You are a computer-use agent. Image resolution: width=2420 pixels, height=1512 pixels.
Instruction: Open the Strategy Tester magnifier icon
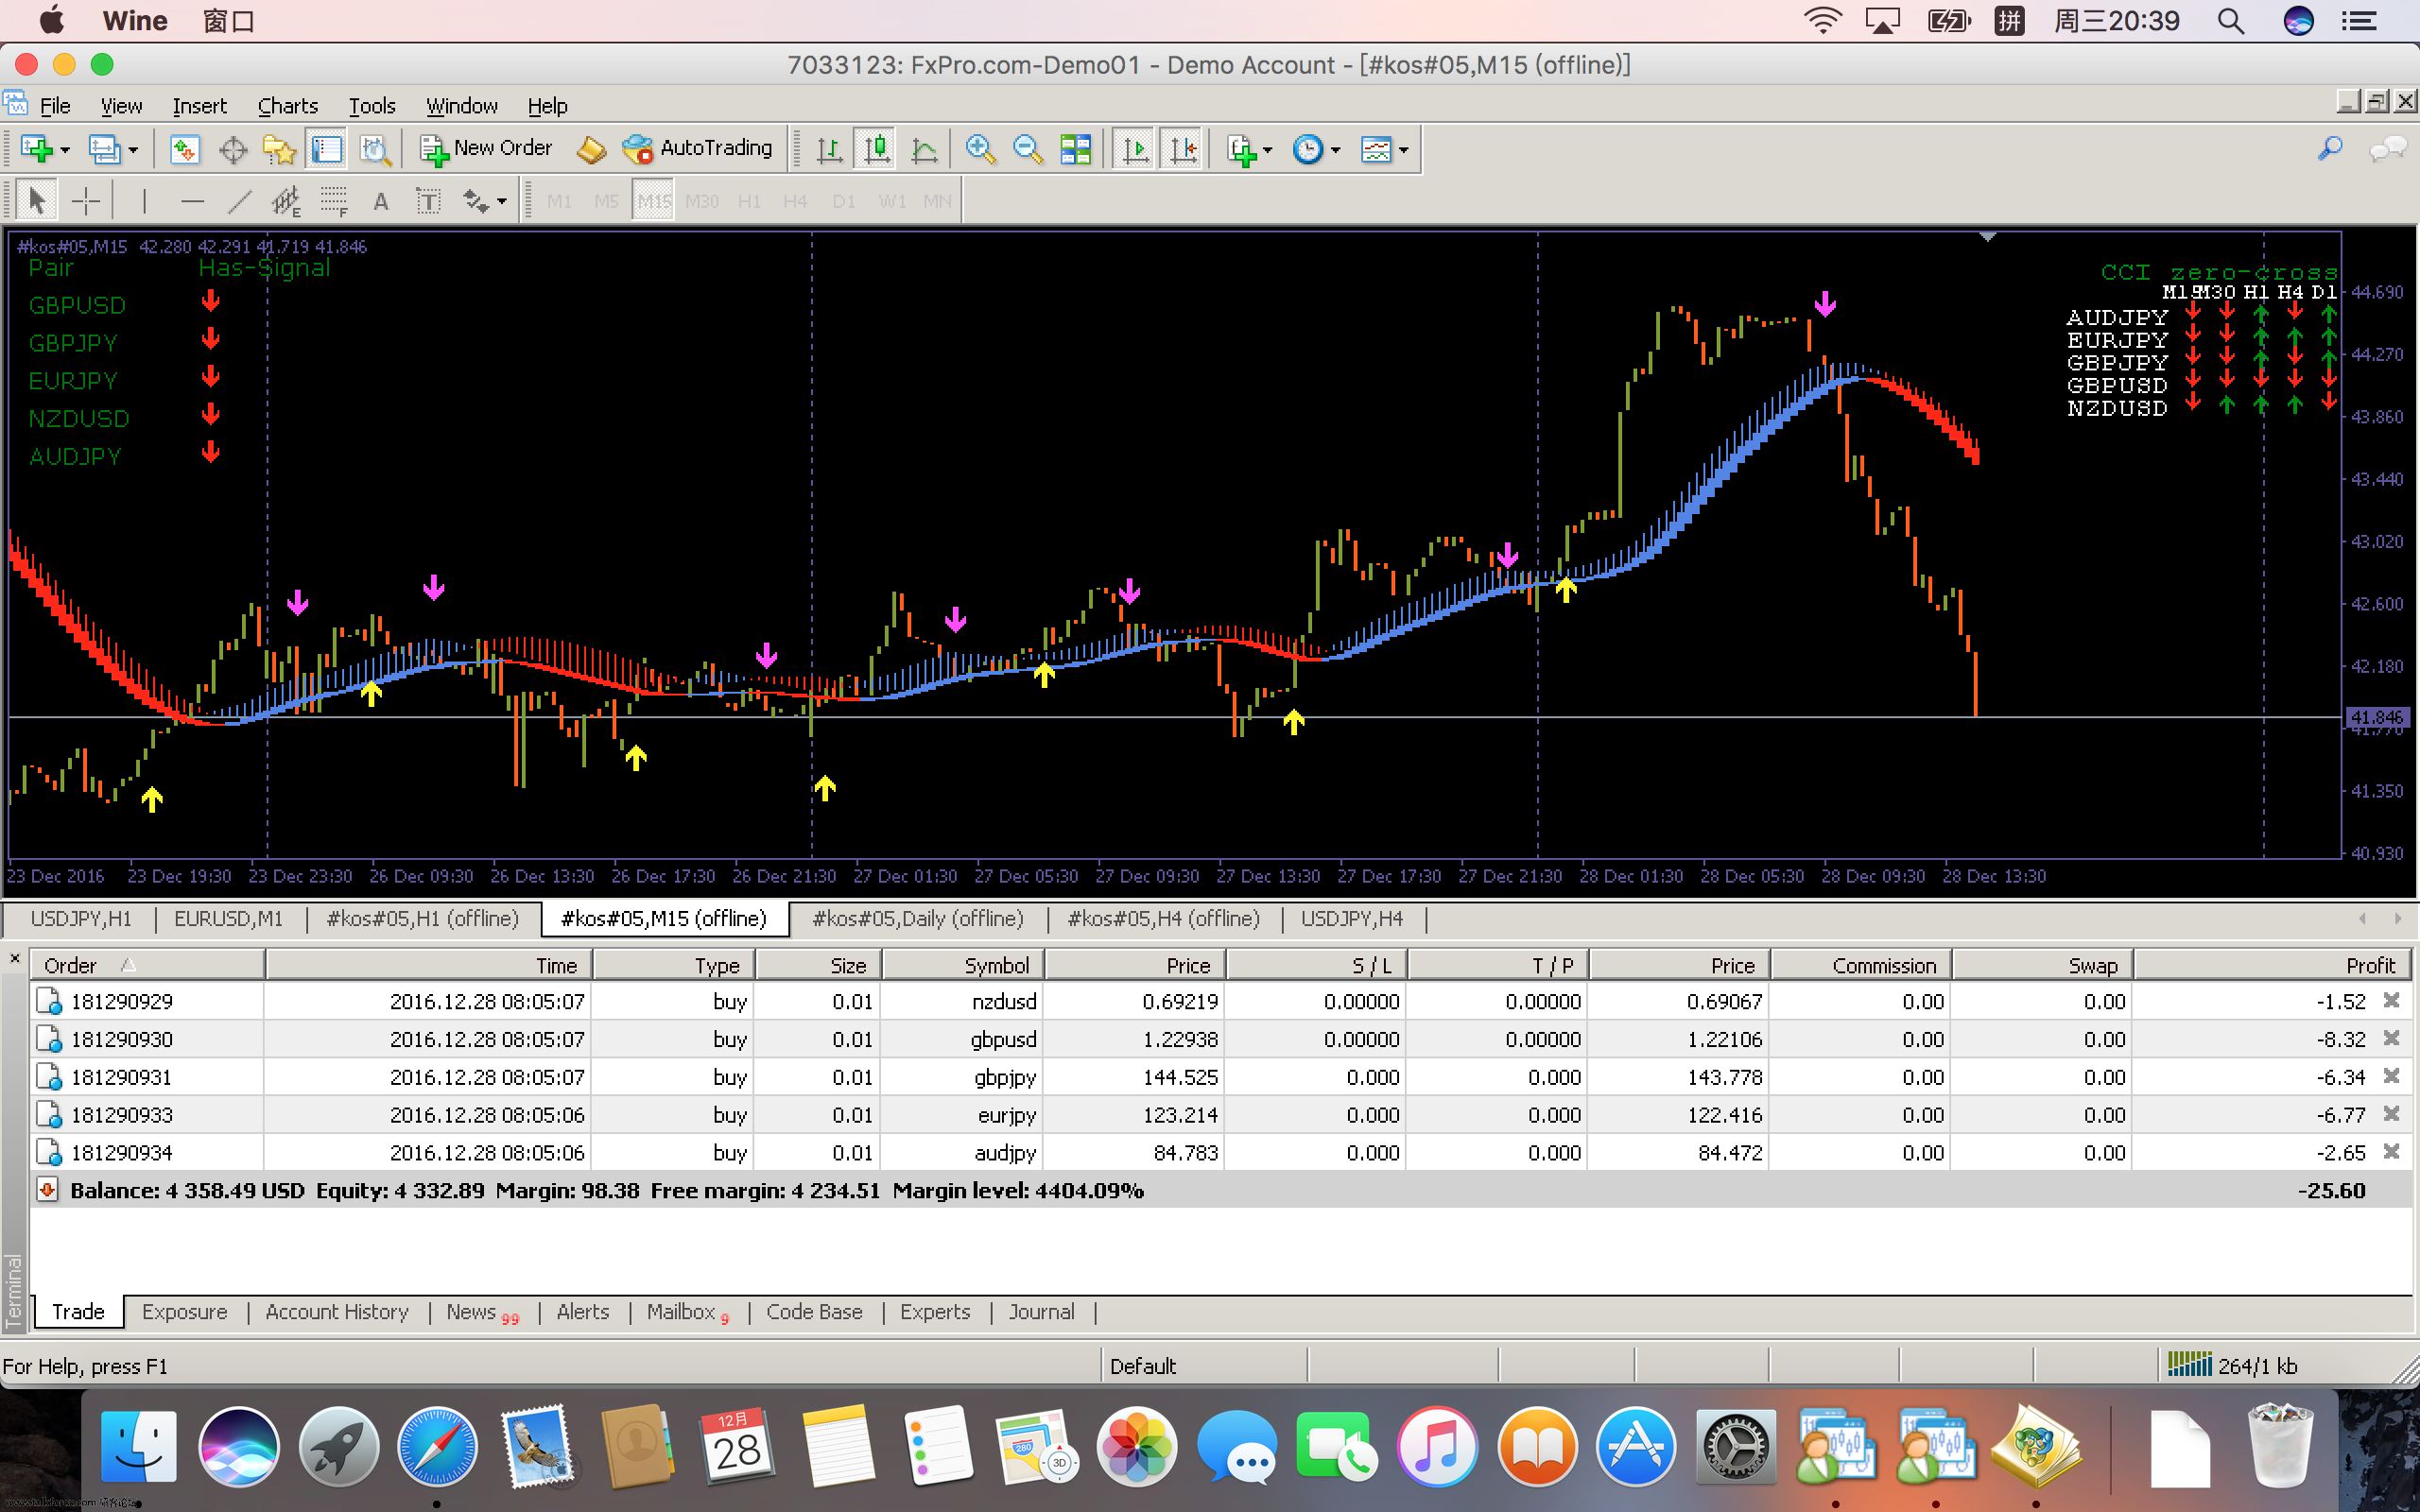point(375,149)
